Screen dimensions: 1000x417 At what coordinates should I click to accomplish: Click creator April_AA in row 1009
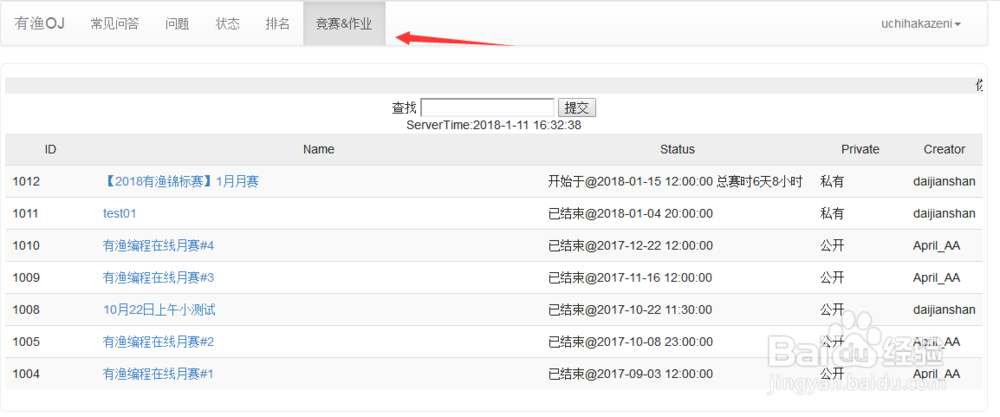click(936, 277)
